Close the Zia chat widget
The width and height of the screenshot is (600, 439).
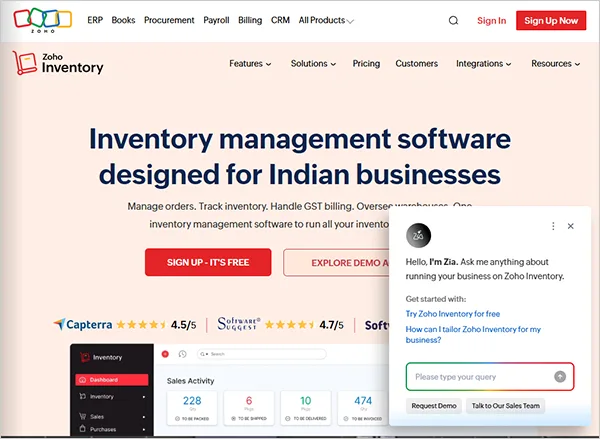pyautogui.click(x=571, y=226)
